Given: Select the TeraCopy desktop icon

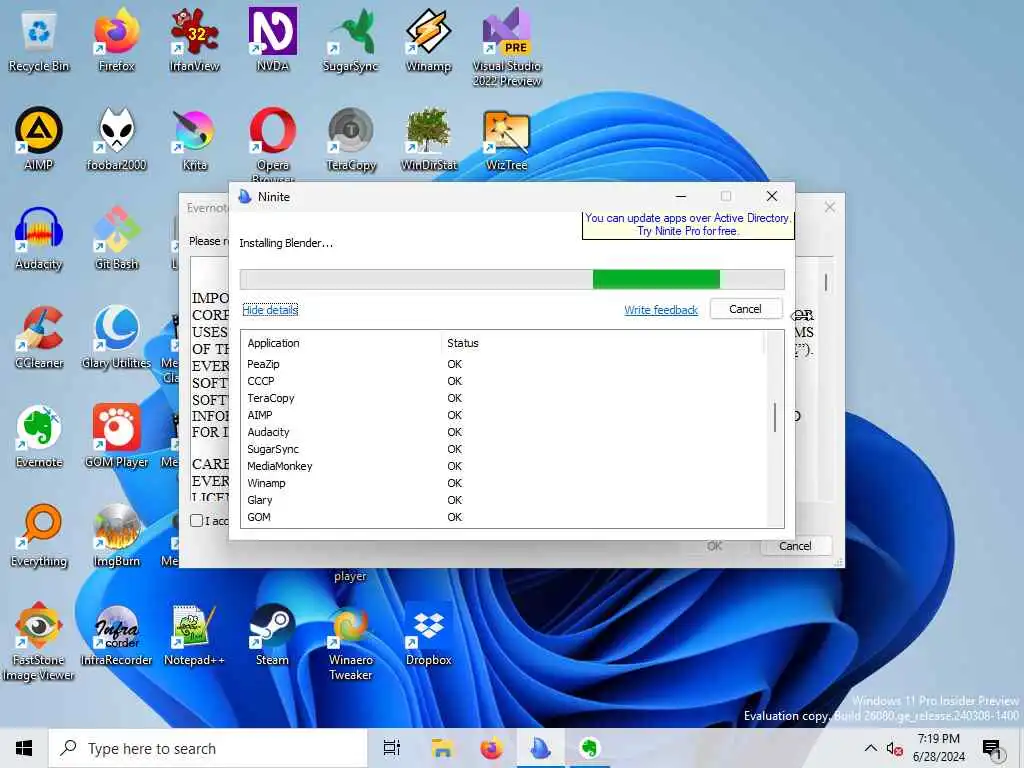Looking at the screenshot, I should tap(351, 139).
